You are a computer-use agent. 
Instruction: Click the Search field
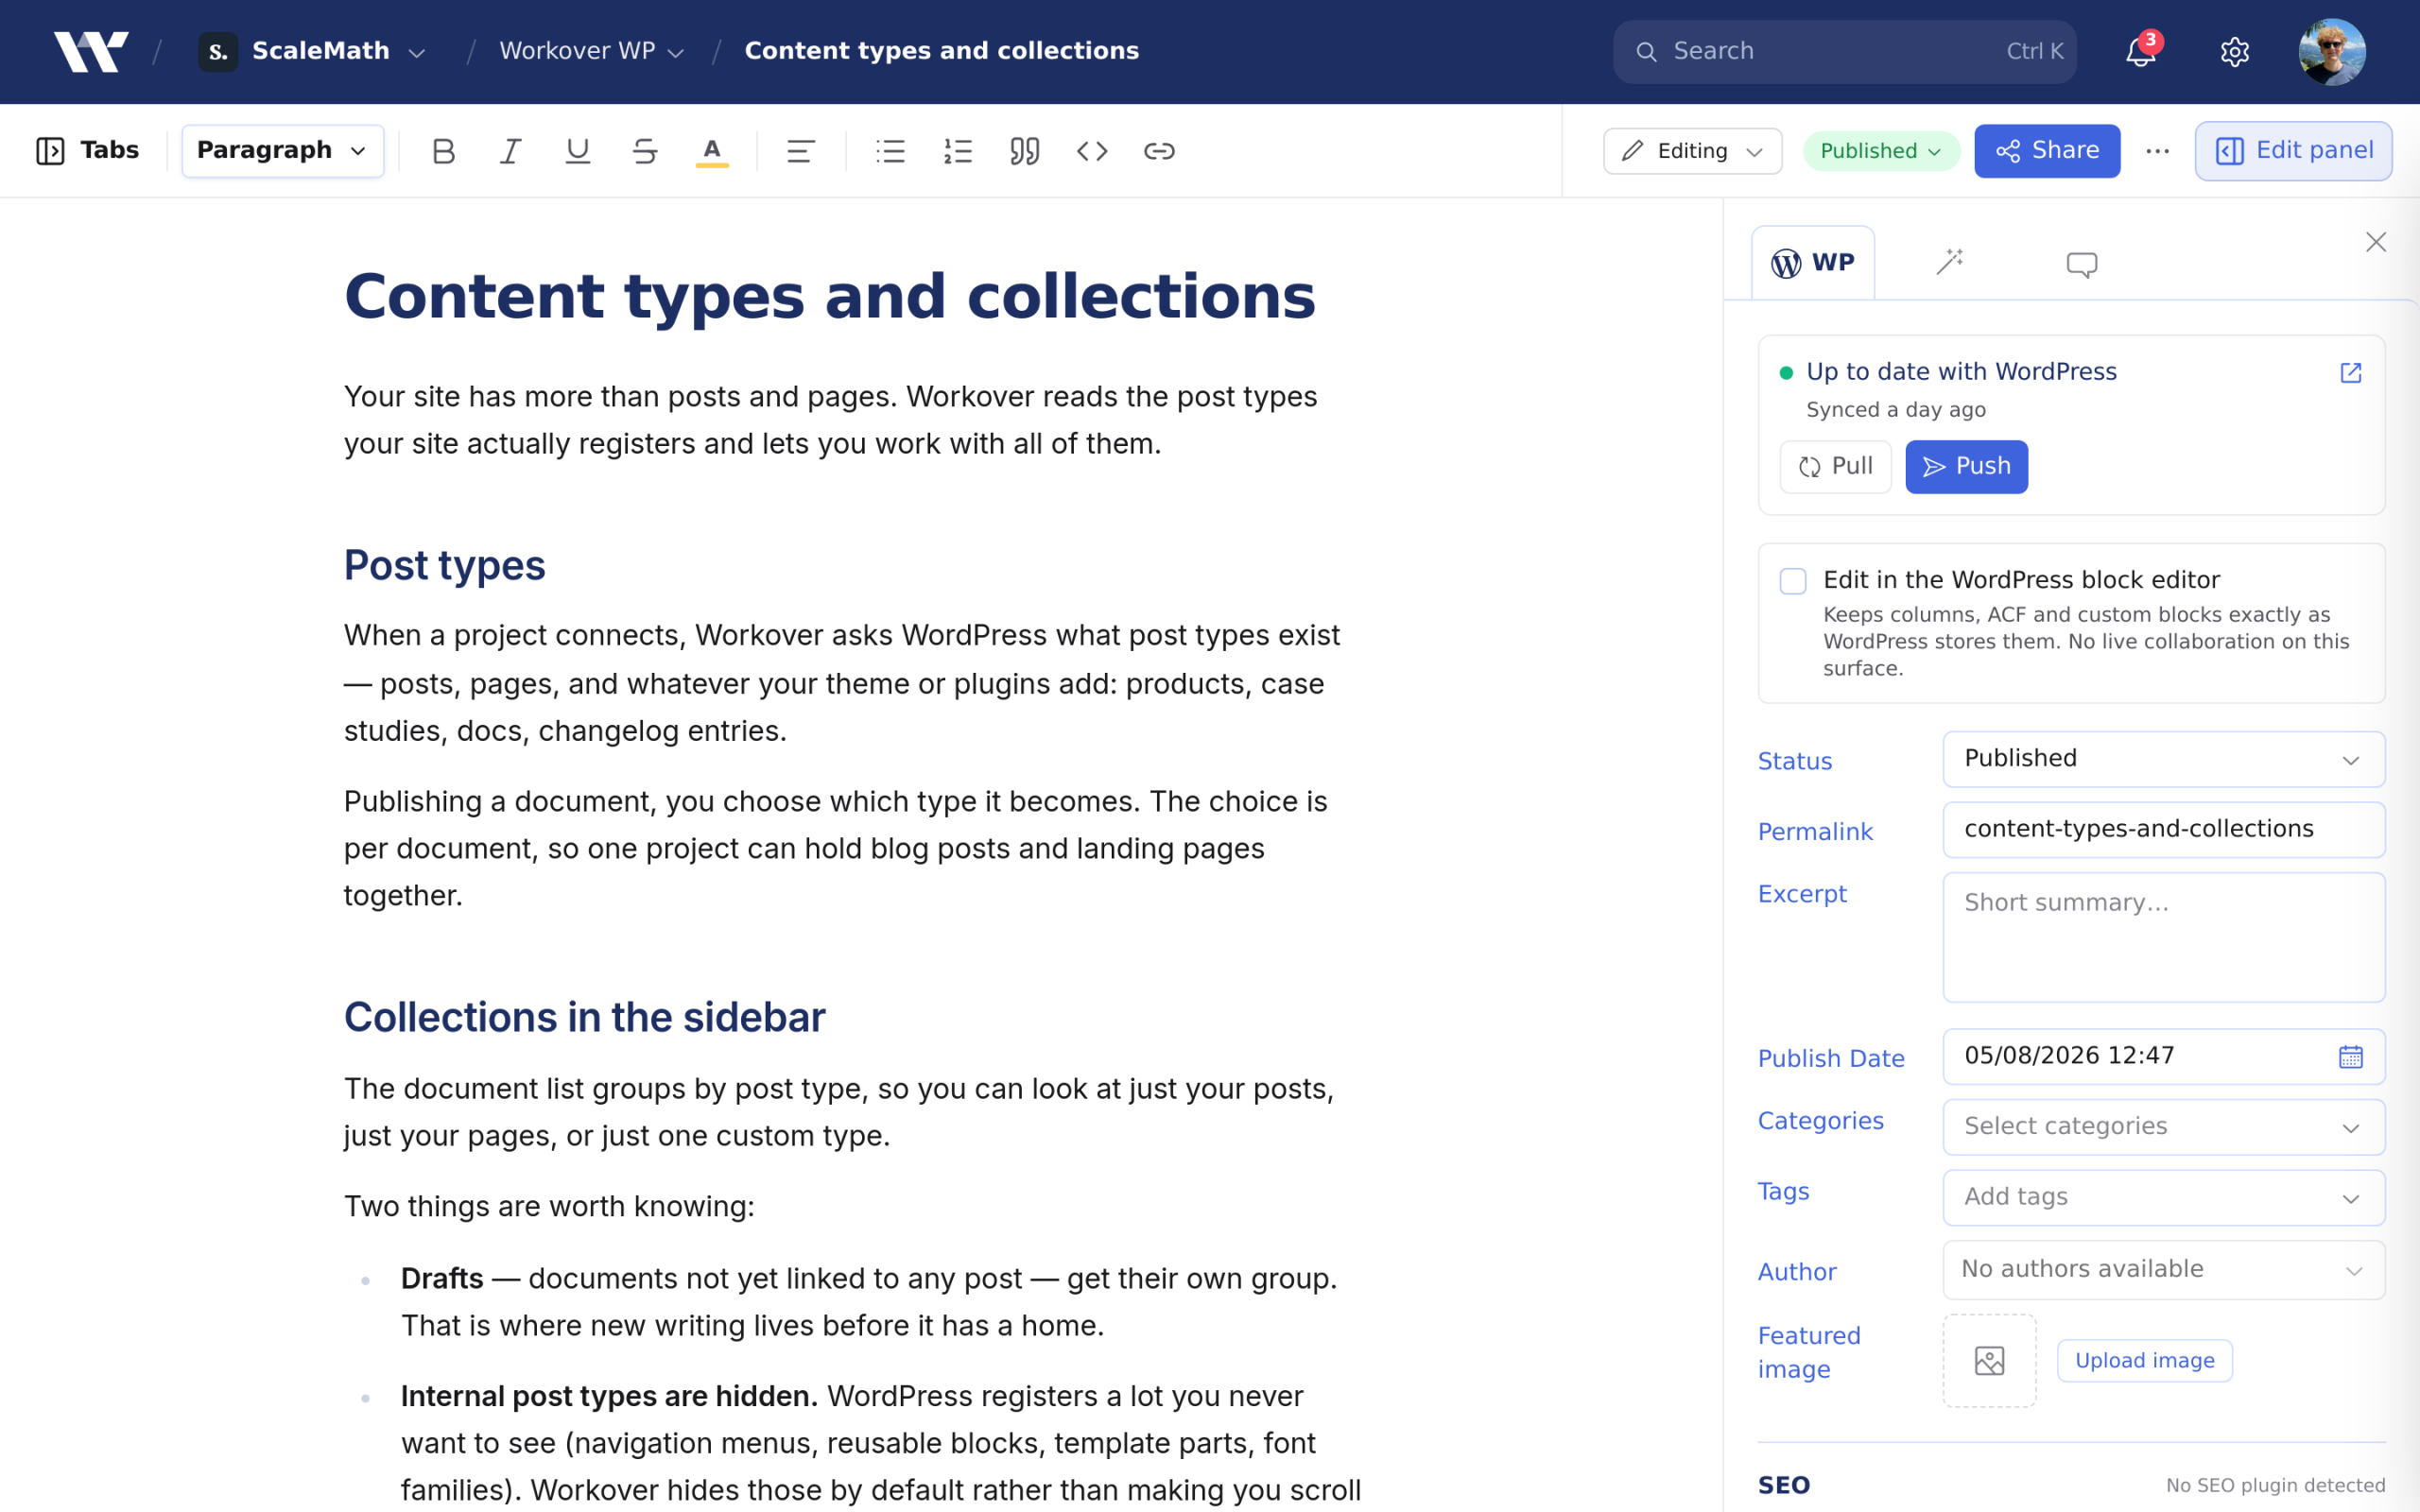pyautogui.click(x=1844, y=51)
